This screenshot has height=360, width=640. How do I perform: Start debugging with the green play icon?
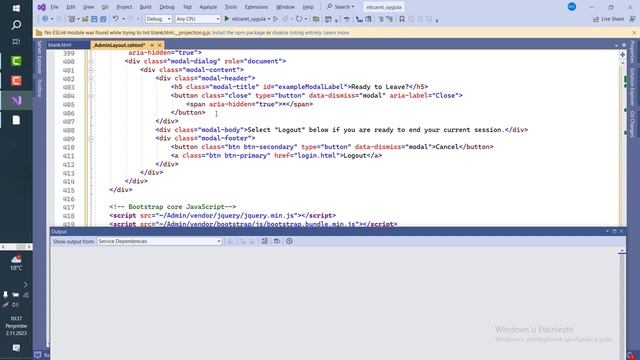[x=227, y=19]
